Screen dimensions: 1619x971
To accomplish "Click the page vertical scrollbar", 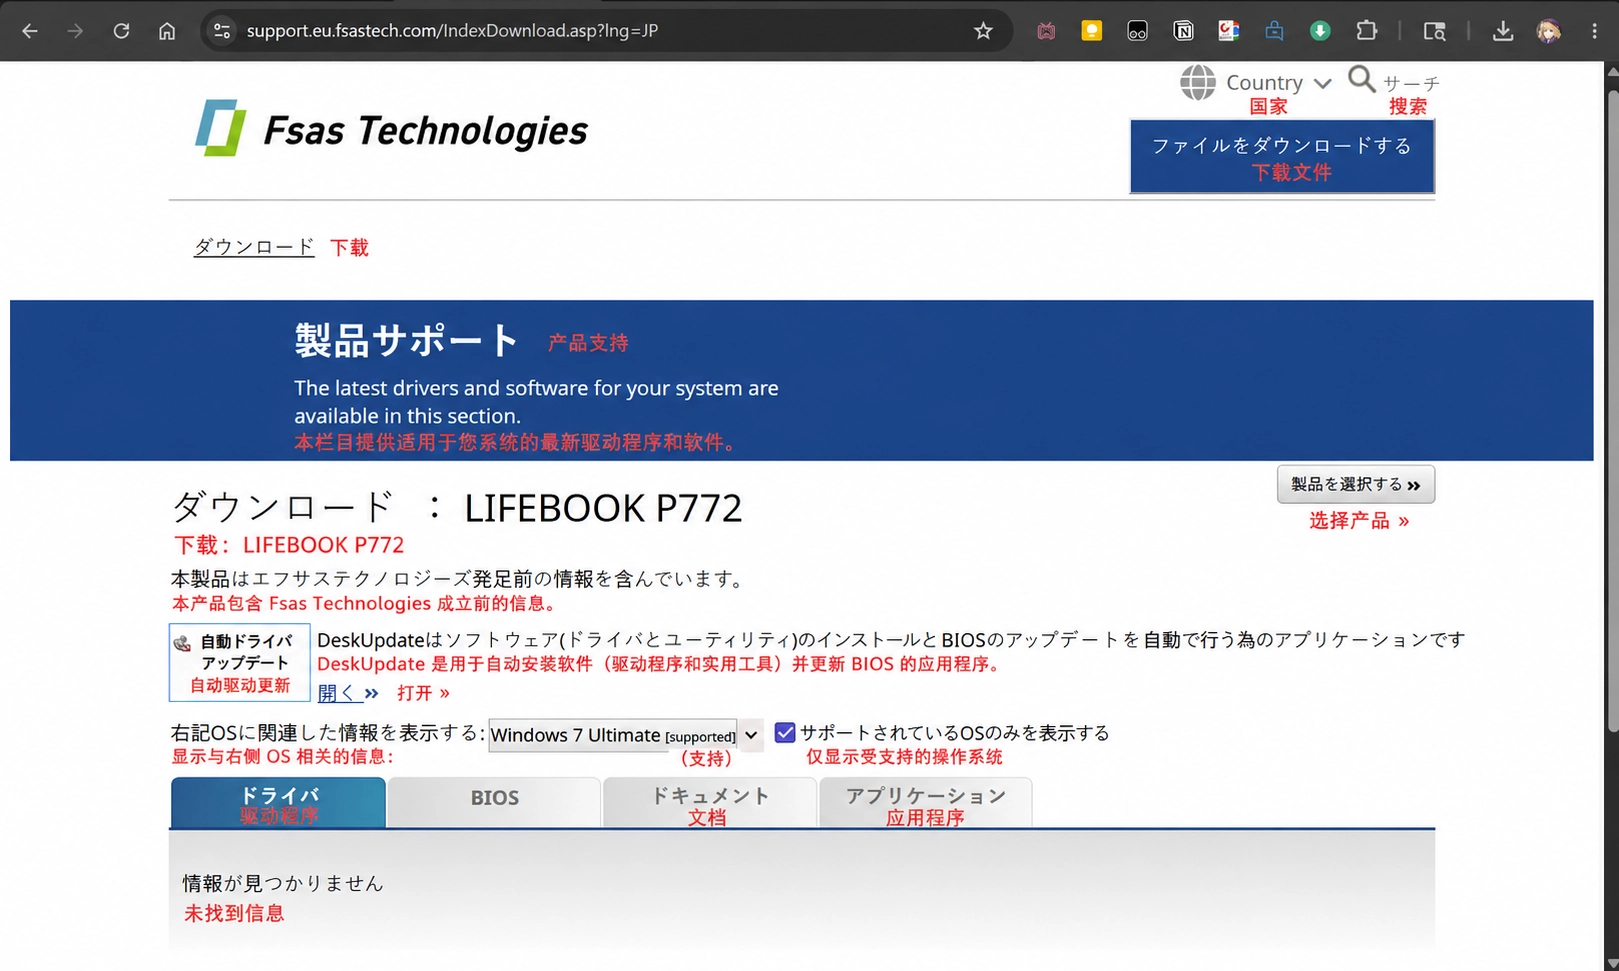I will [1612, 410].
